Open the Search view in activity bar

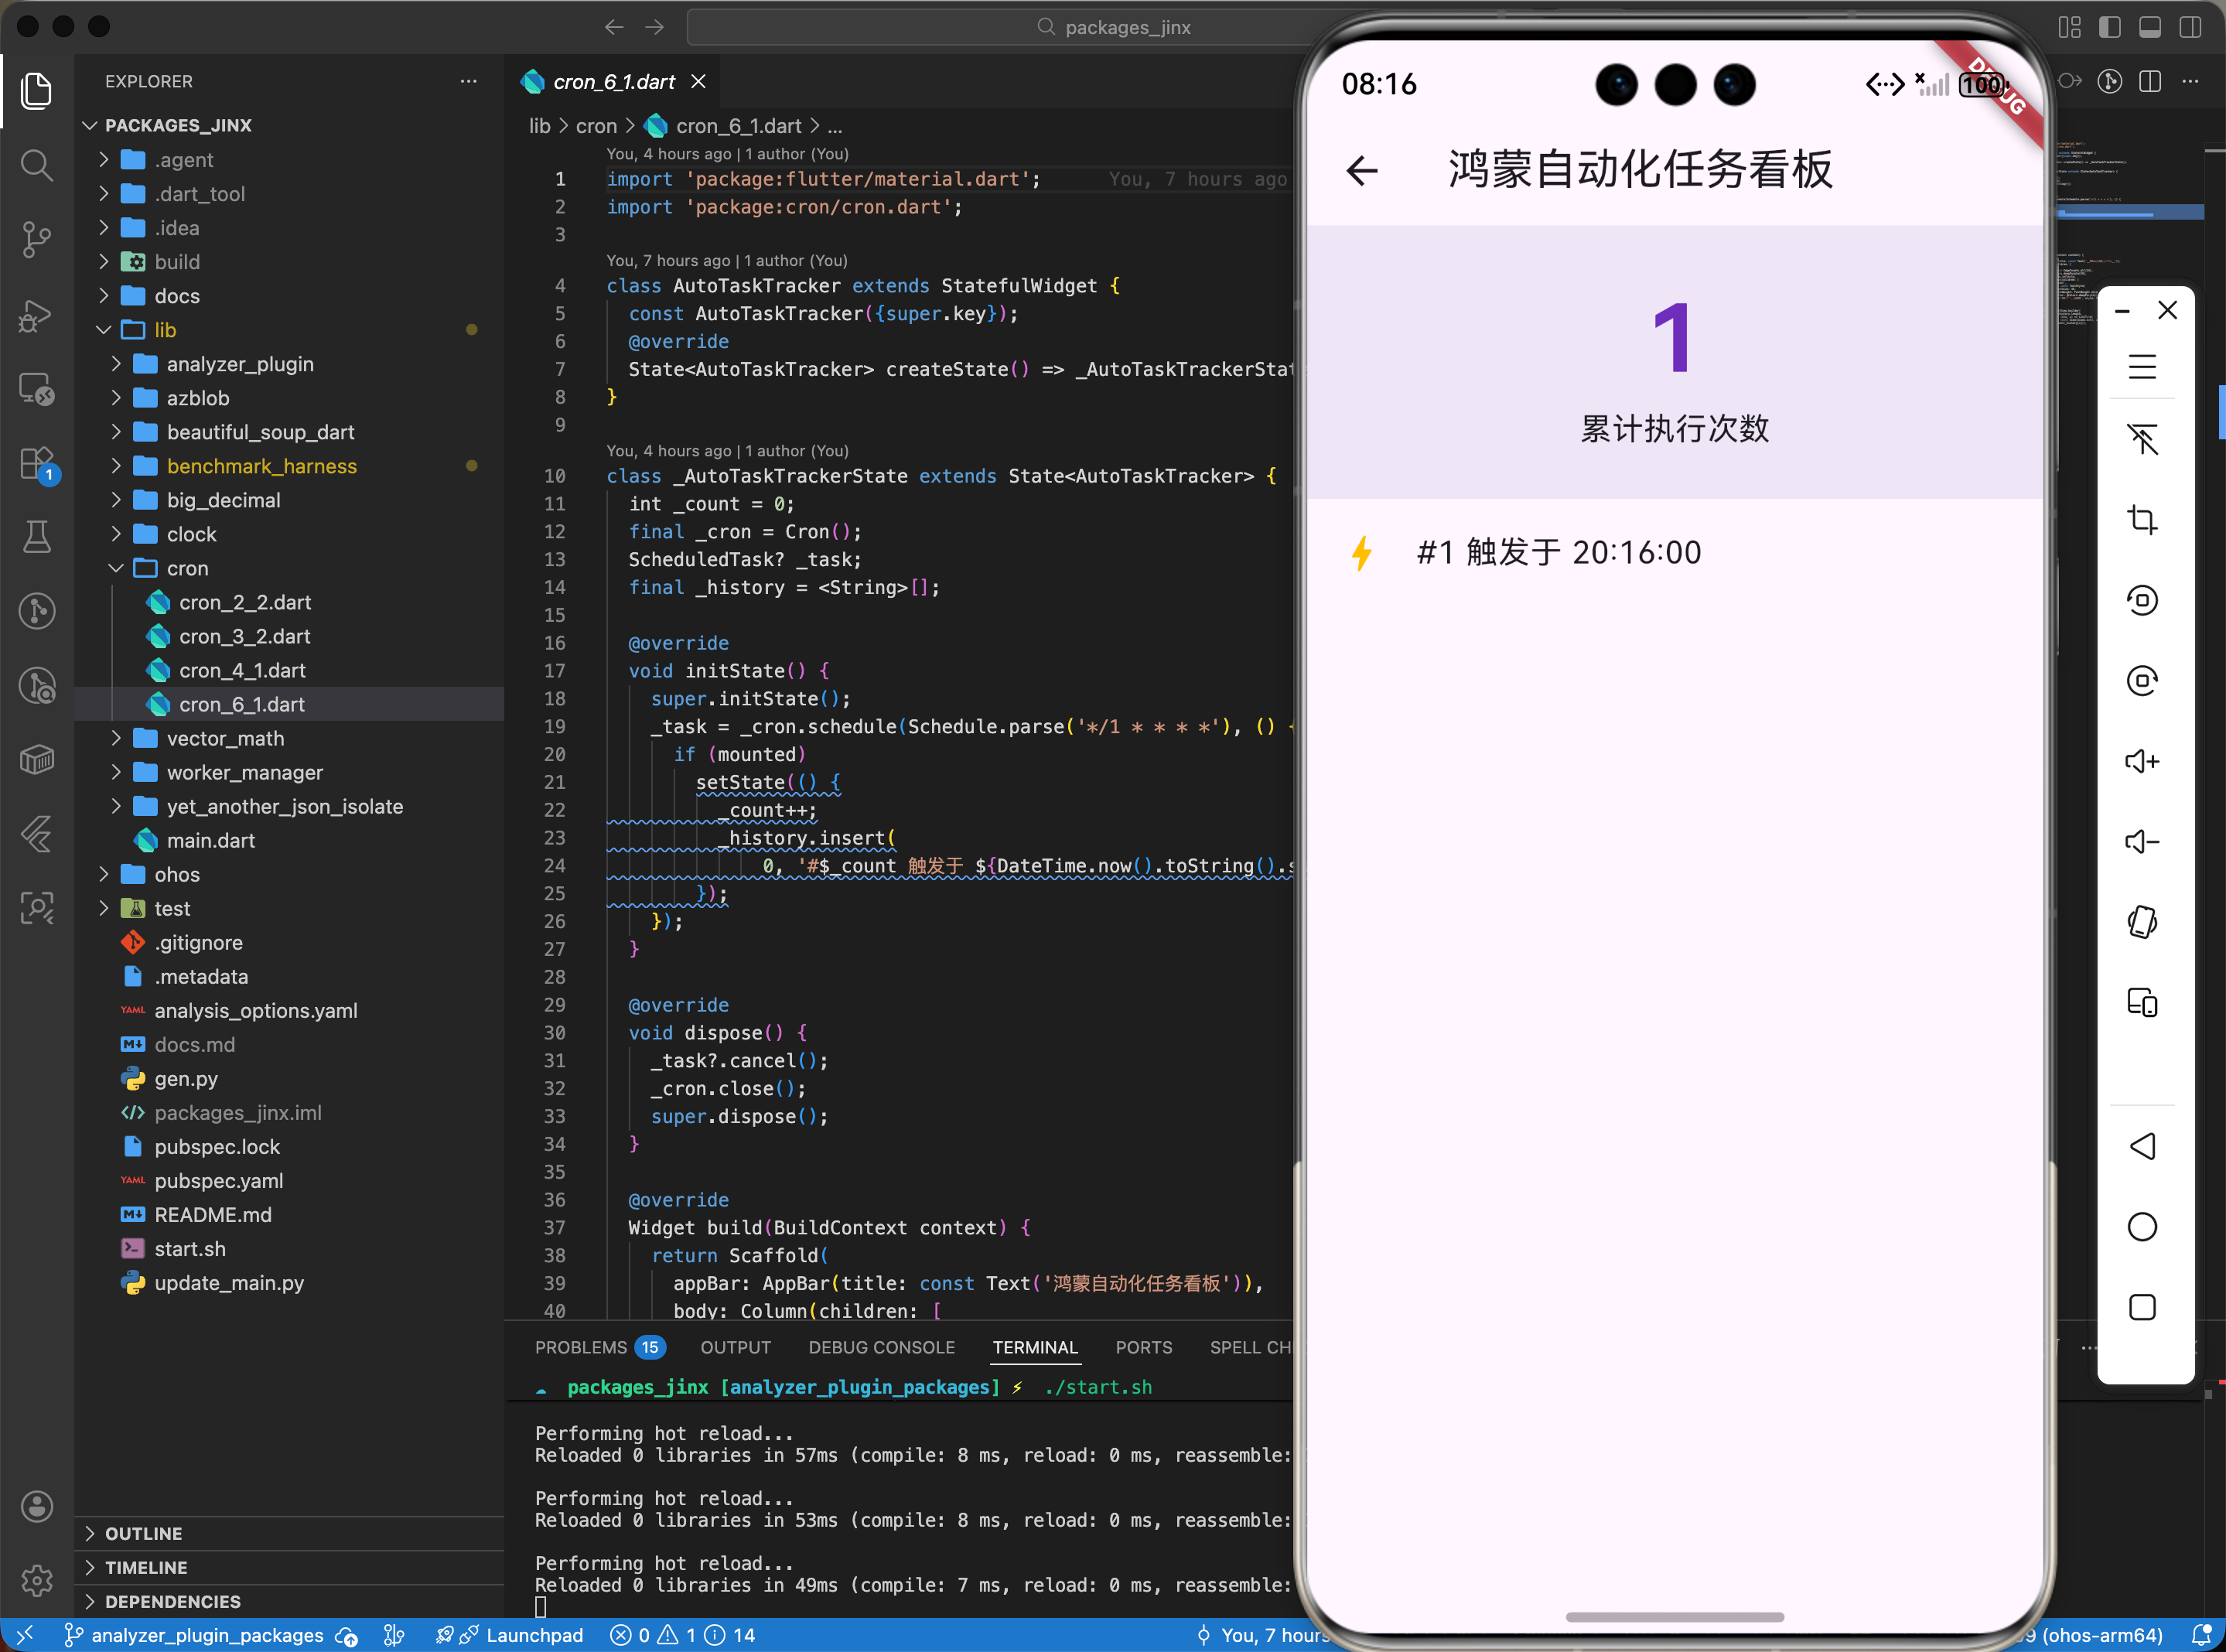[37, 165]
